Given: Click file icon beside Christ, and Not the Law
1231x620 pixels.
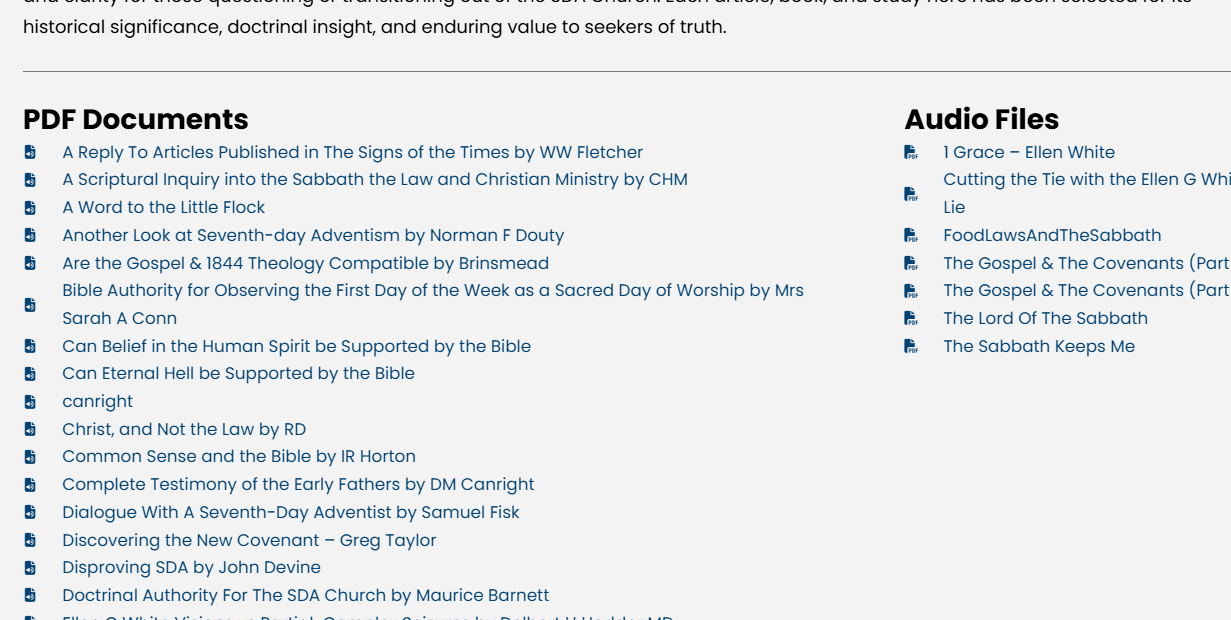Looking at the screenshot, I should tap(30, 430).
